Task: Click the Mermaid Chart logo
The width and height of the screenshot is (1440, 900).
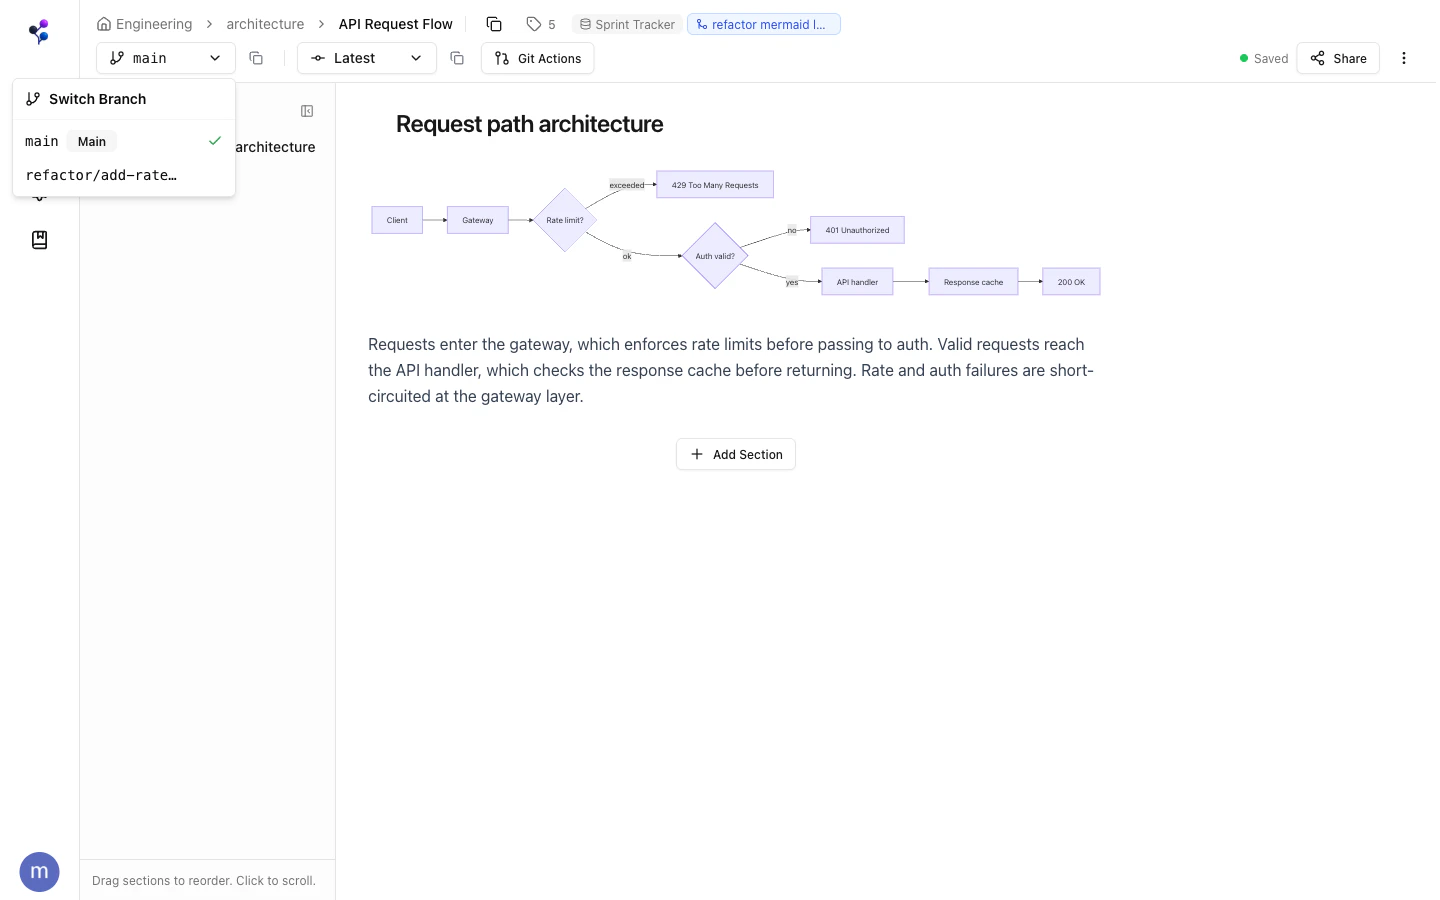Action: tap(39, 31)
